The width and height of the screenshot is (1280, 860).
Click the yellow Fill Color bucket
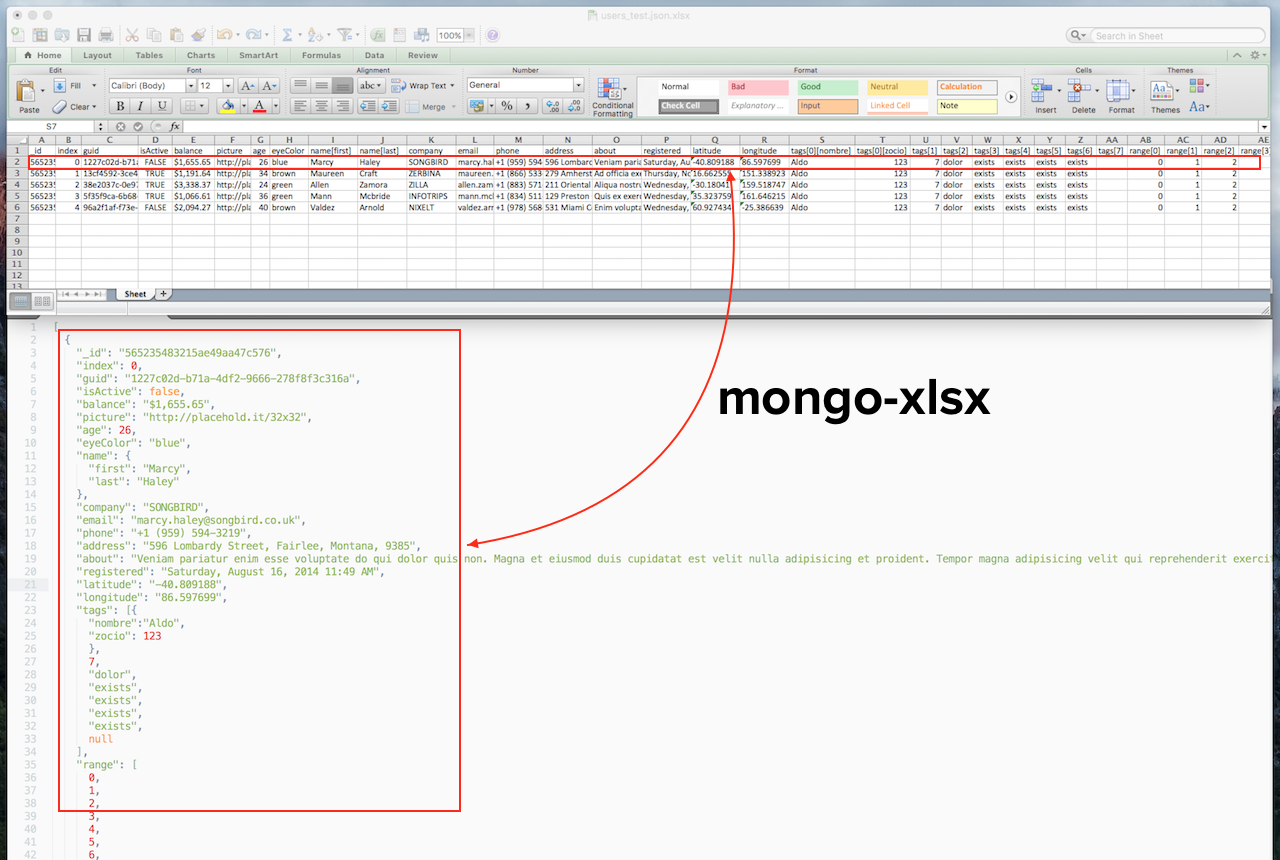click(x=228, y=106)
